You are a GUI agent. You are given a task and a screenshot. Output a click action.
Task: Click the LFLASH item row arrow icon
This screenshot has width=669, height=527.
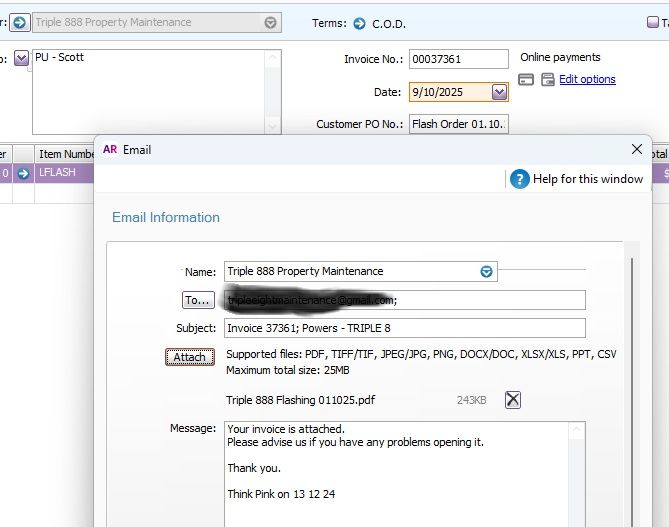point(23,173)
